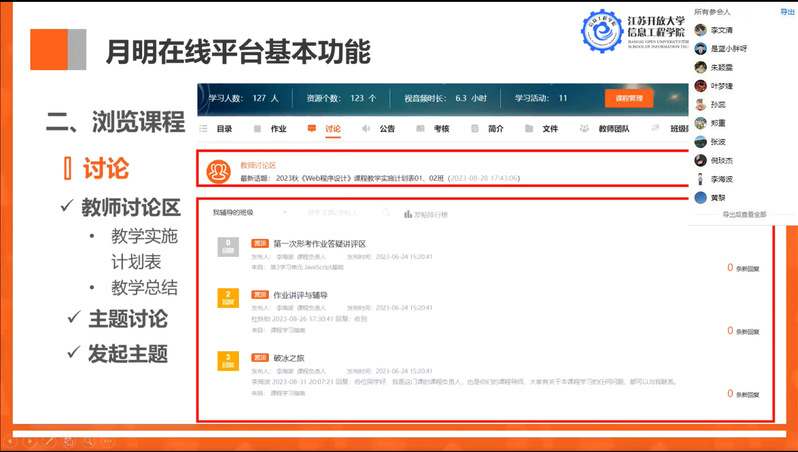The width and height of the screenshot is (798, 452).
Task: Click the previous slide arrow icon
Action: 11,441
